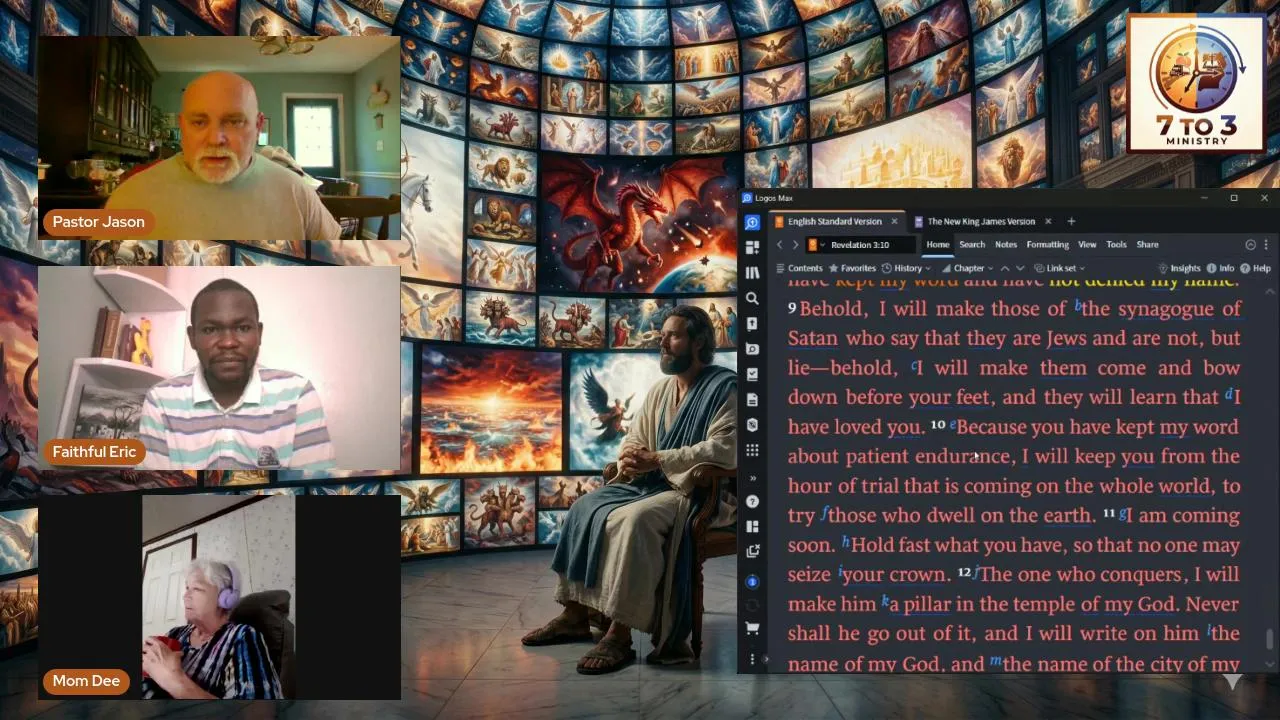Screen dimensions: 1280x720
Task: Open the Contents pane
Action: [x=799, y=268]
